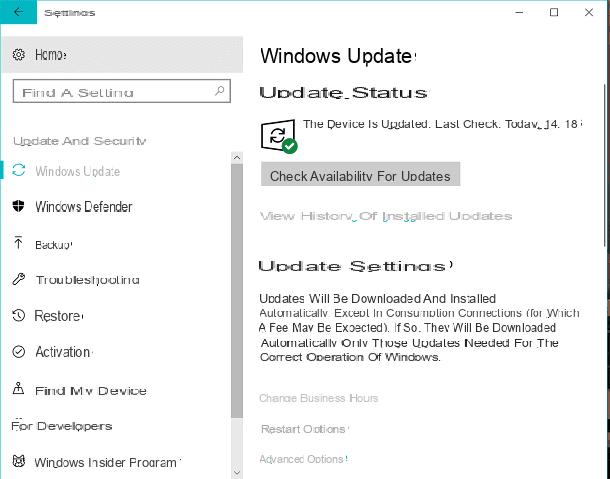Open the Restart Options link
The width and height of the screenshot is (610, 479).
tap(304, 429)
